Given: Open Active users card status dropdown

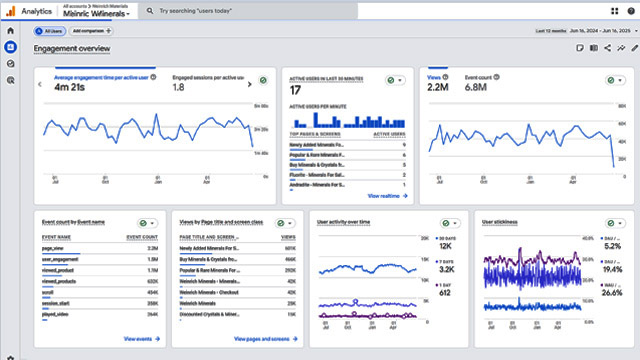Looking at the screenshot, I should 395,80.
